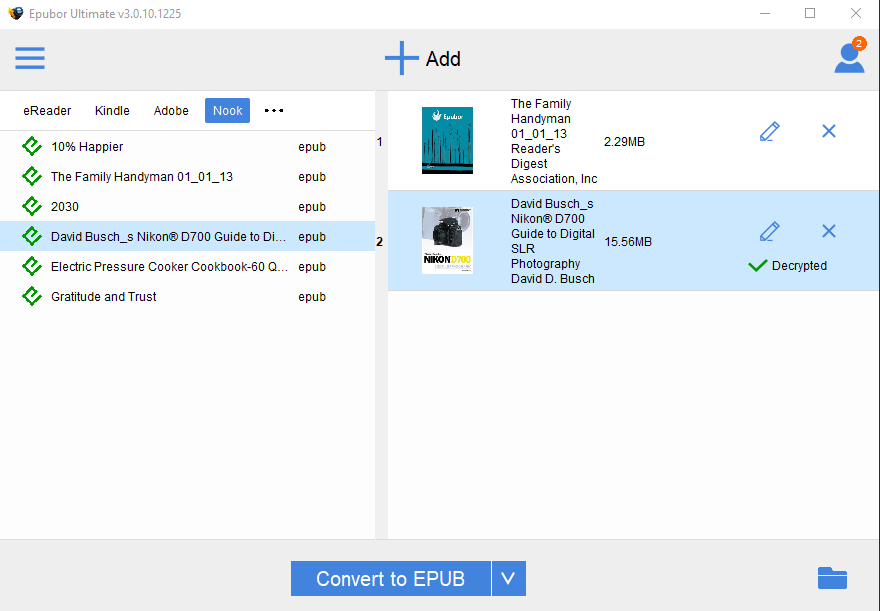Click the edit pencil for The Family Handyman
The image size is (880, 611).
(x=769, y=131)
